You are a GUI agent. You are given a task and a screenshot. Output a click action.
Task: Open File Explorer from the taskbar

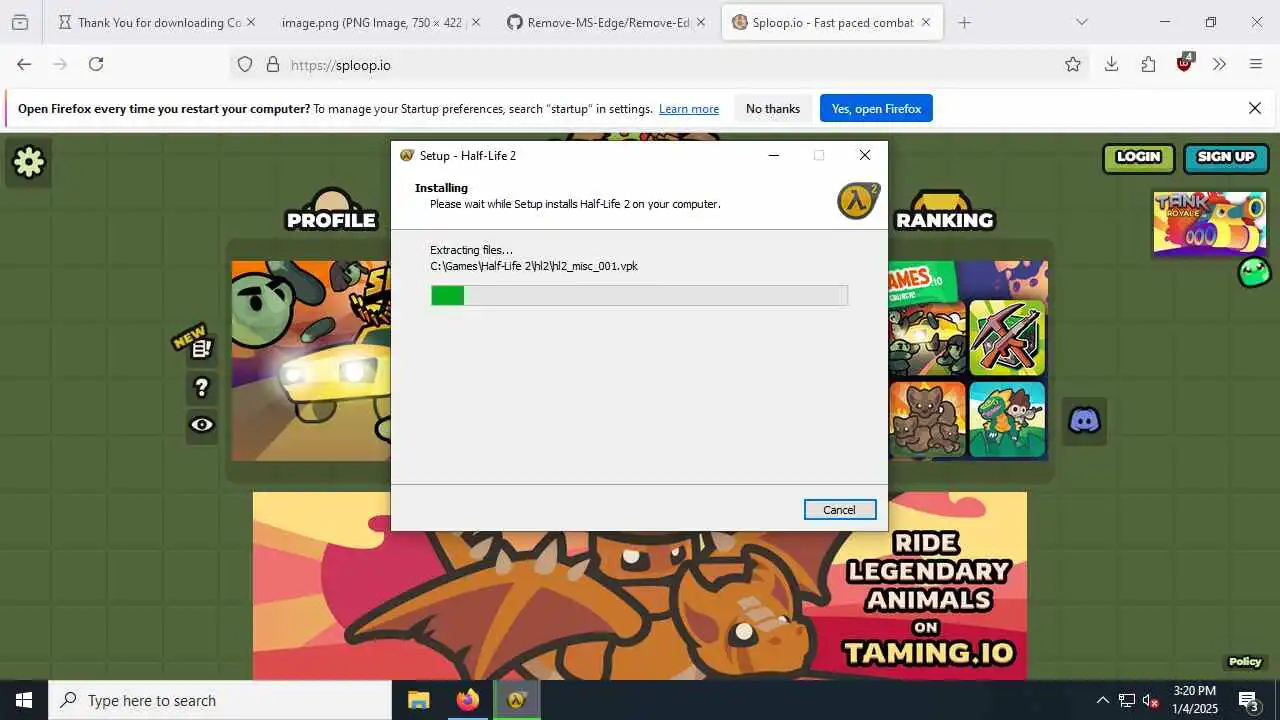point(418,700)
